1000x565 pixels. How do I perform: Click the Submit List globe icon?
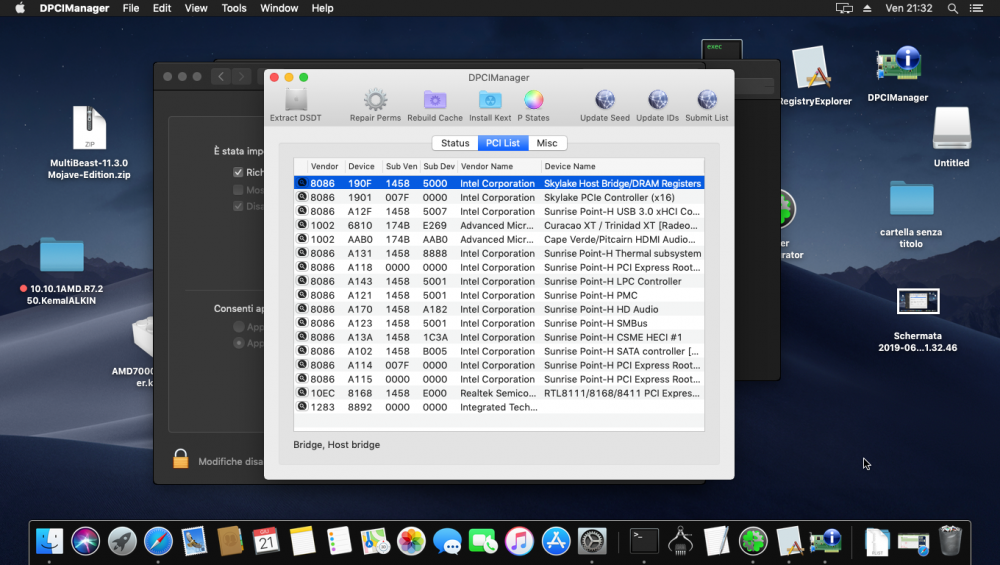[x=707, y=100]
